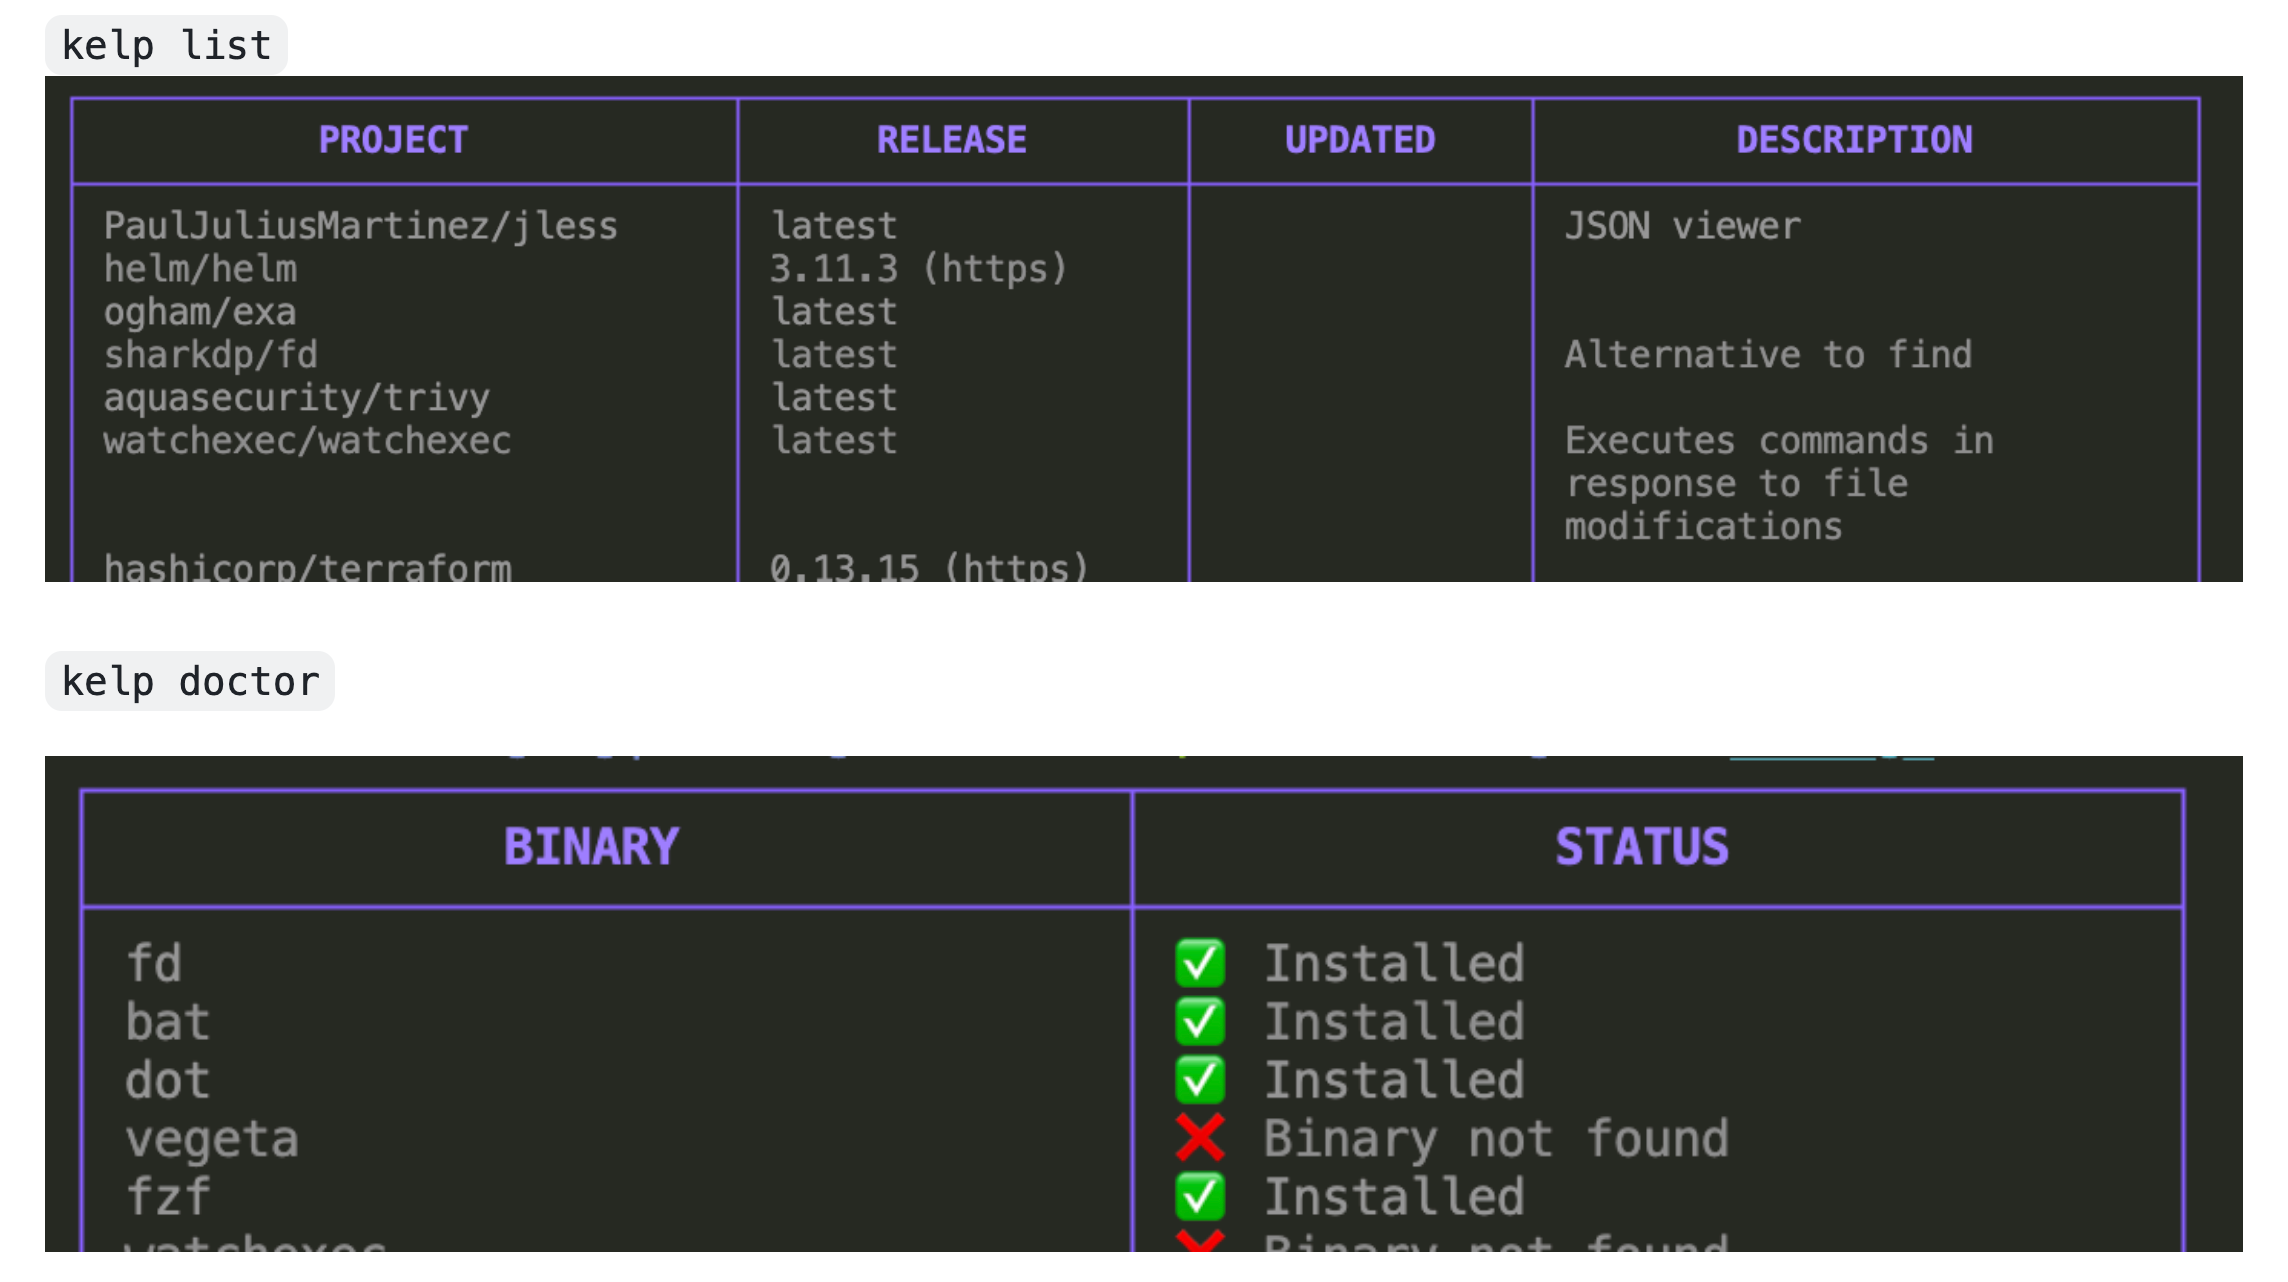Select the aquasecurity/trivy project entry
Screen dimensions: 2288x1282
coord(297,398)
